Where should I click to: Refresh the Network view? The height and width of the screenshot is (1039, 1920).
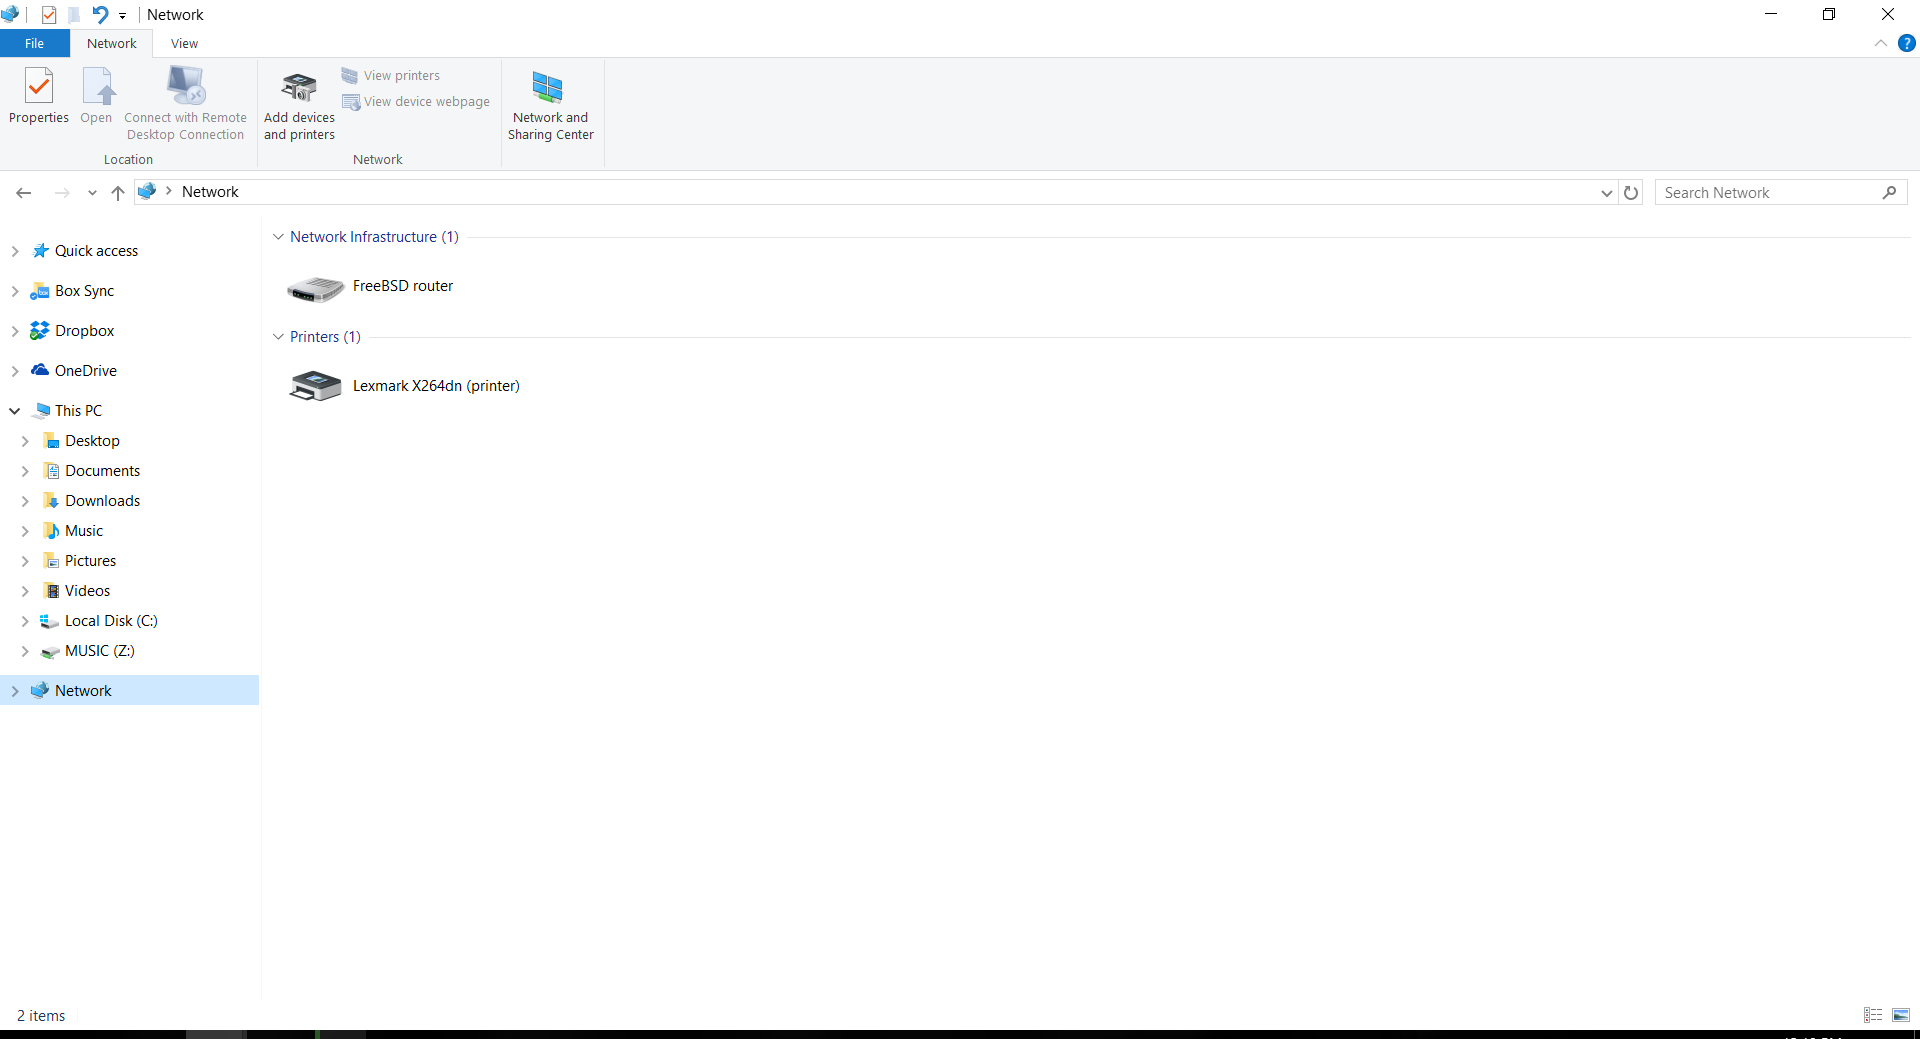click(x=1631, y=193)
